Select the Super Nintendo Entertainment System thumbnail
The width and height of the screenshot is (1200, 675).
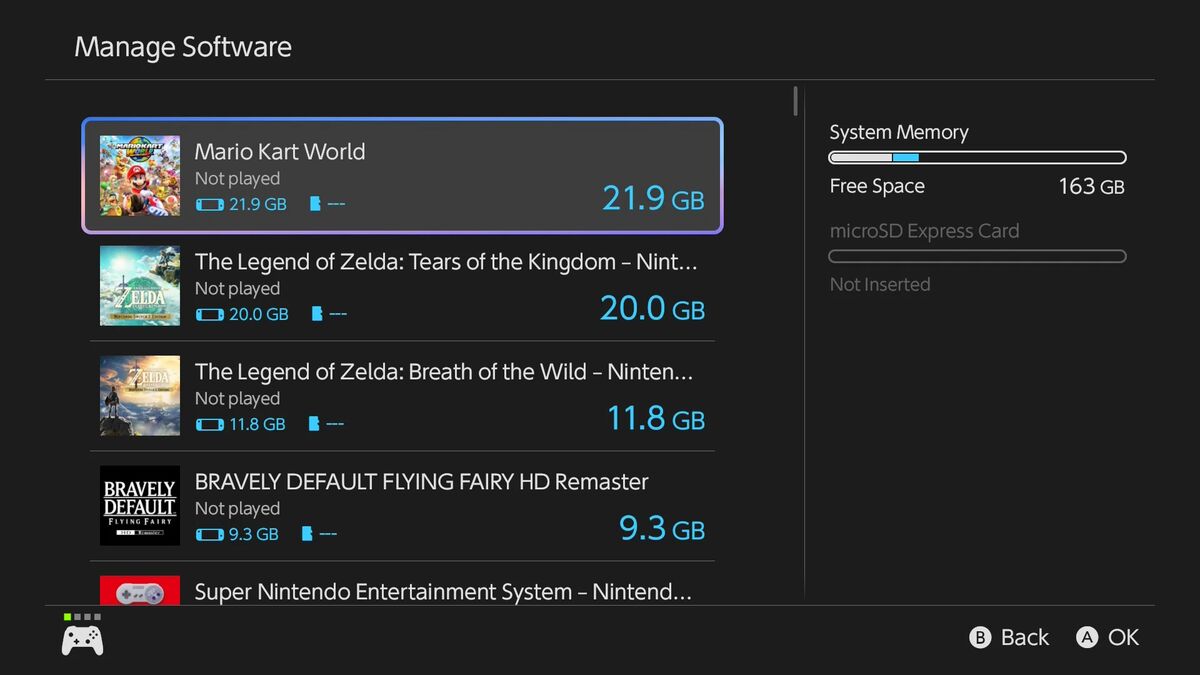140,590
